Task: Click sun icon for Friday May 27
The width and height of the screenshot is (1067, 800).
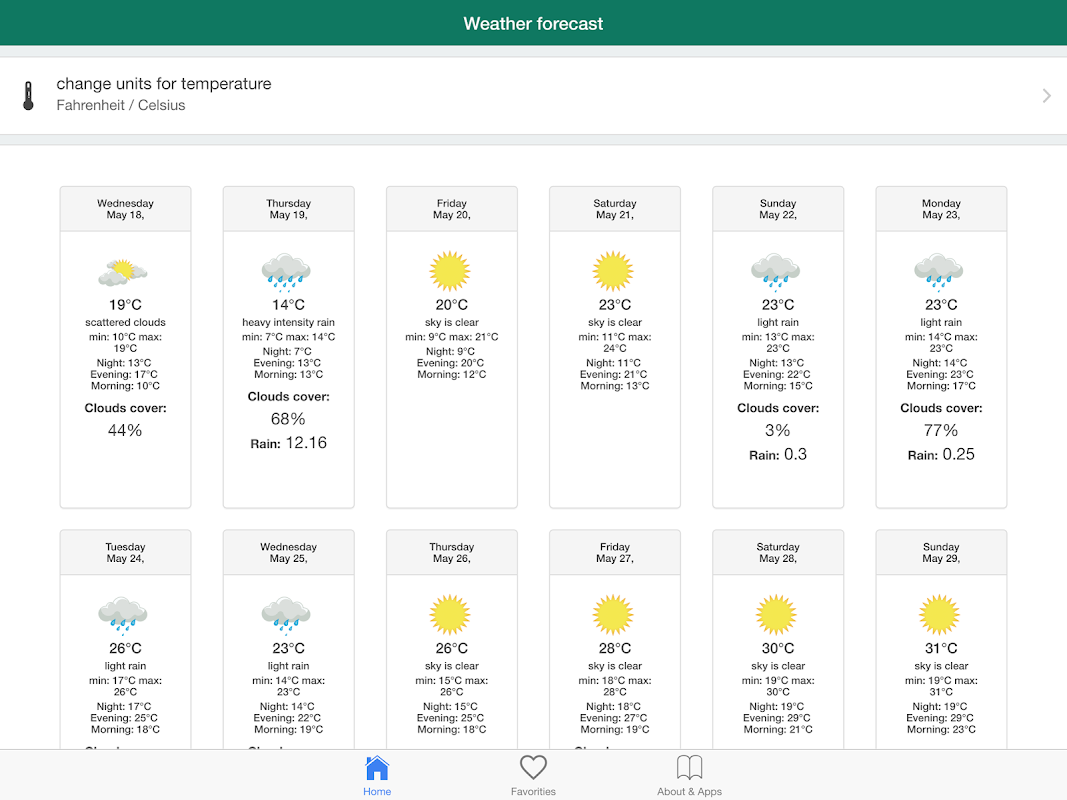Action: (x=613, y=614)
